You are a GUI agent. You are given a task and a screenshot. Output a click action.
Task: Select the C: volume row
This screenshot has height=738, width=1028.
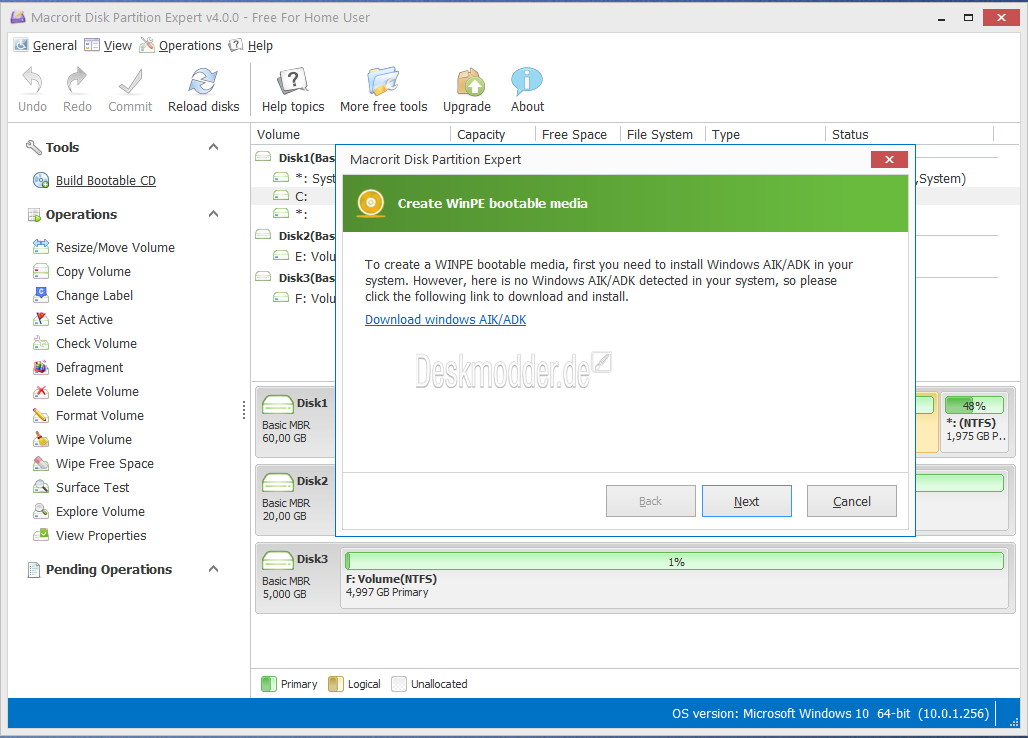[x=294, y=196]
